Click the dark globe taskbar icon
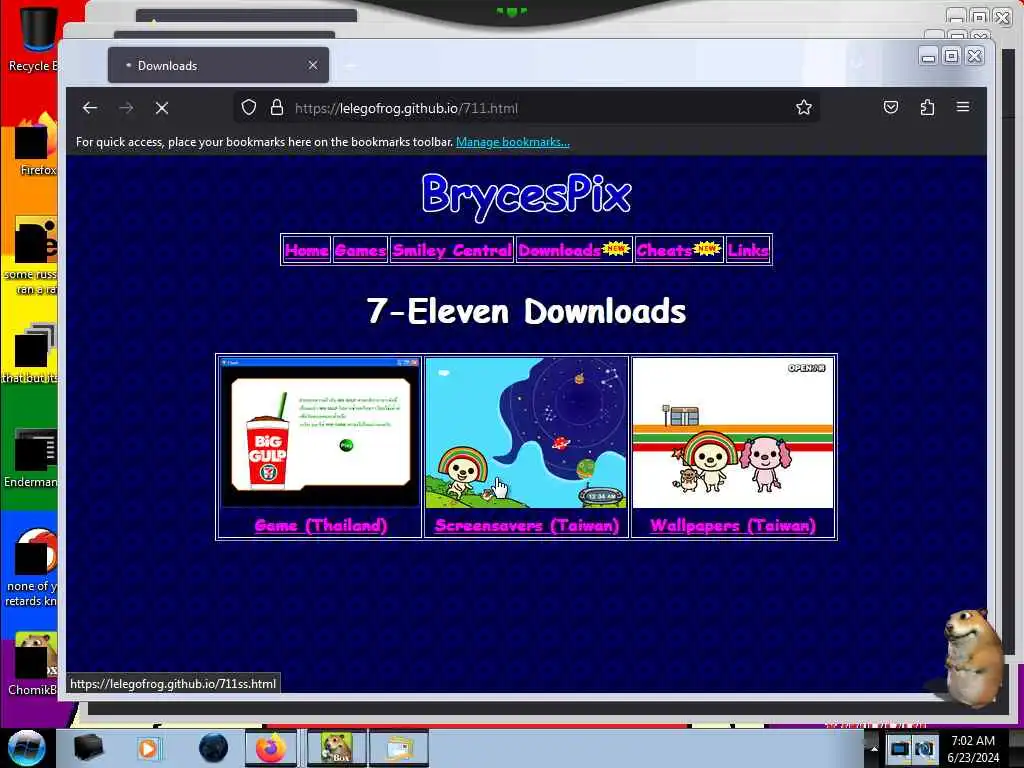This screenshot has width=1024, height=768. [x=214, y=748]
